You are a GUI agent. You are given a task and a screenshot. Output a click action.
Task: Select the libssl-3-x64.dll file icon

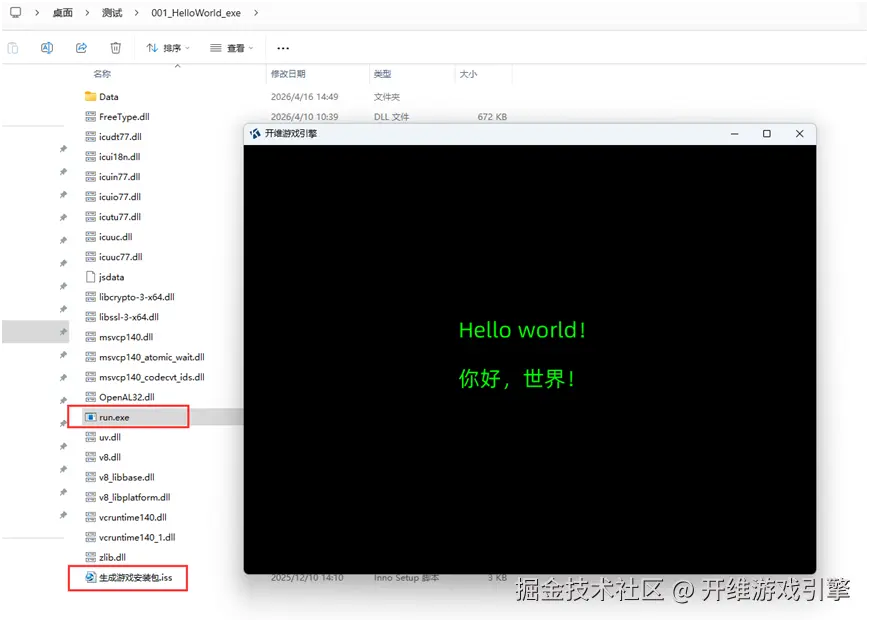pyautogui.click(x=90, y=317)
